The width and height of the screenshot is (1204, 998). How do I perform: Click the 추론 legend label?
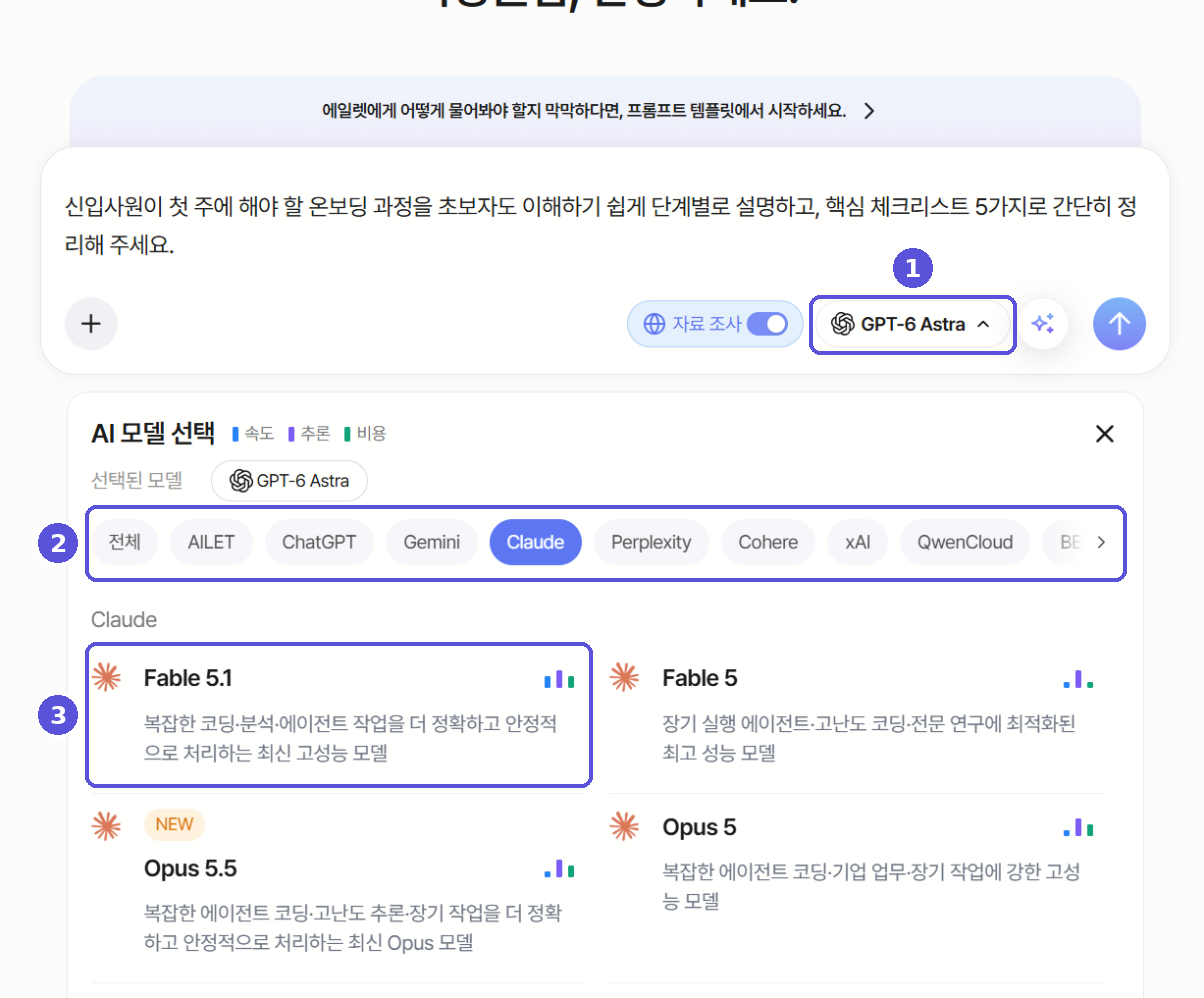click(316, 434)
